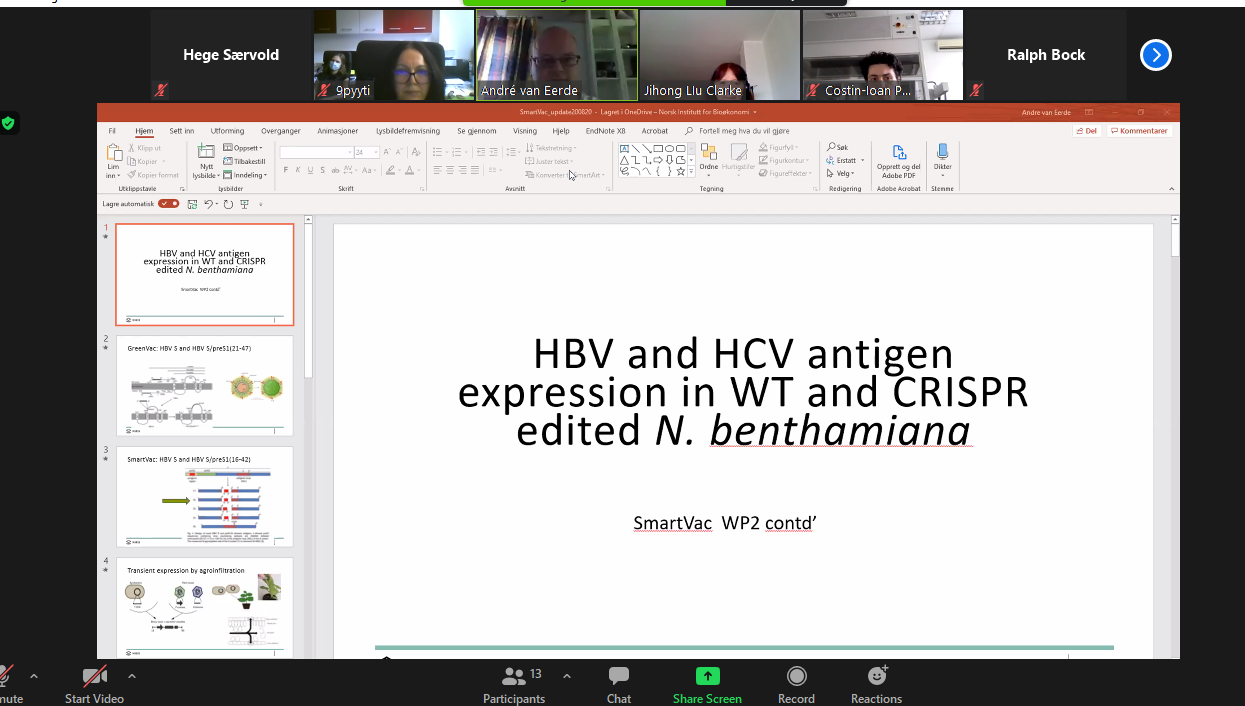This screenshot has height=706, width=1245.
Task: Click Opprett og del Adobe PDF
Action: tap(899, 153)
